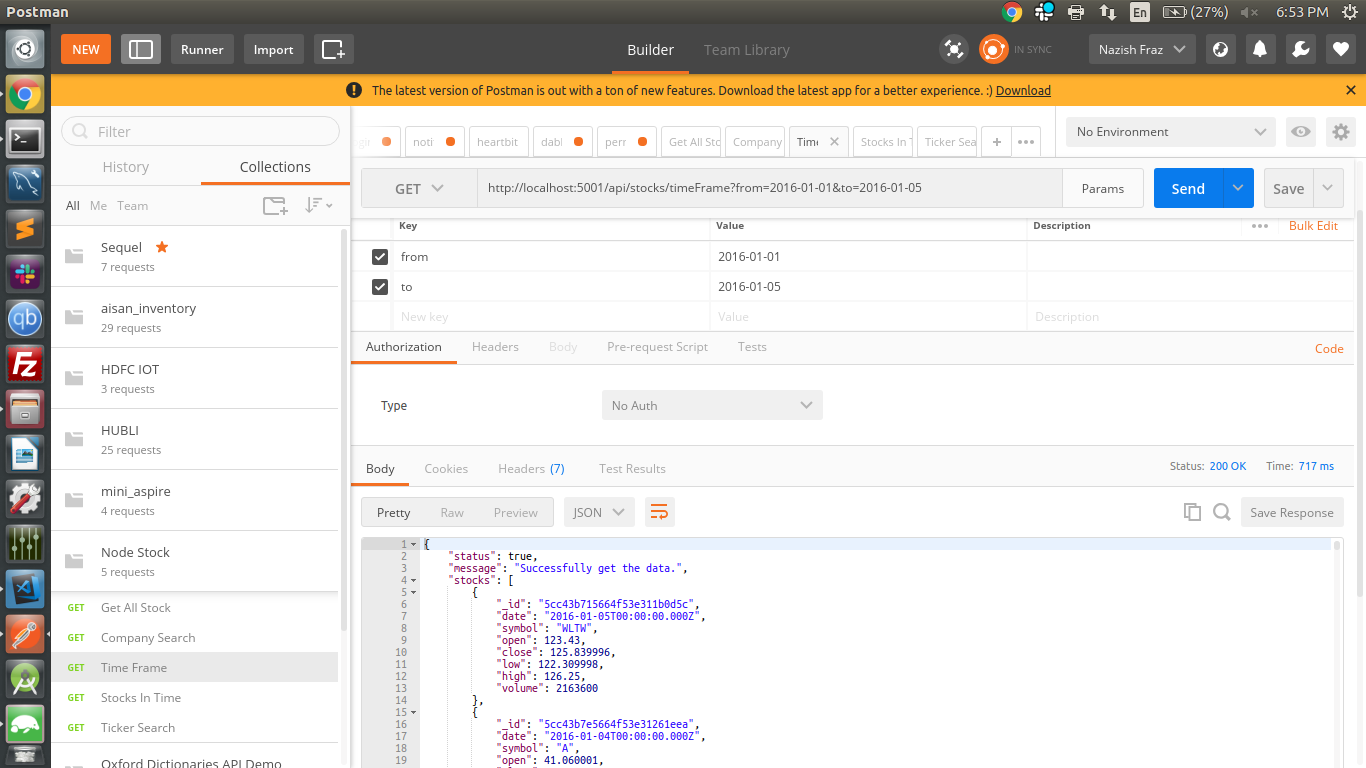1366x768 pixels.
Task: Click the Bulk Edit link
Action: pyautogui.click(x=1313, y=226)
